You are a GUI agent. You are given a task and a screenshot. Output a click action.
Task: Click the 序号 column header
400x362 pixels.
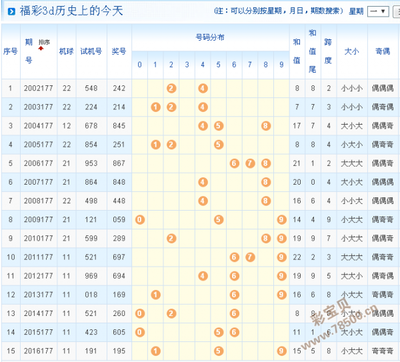[x=10, y=51]
